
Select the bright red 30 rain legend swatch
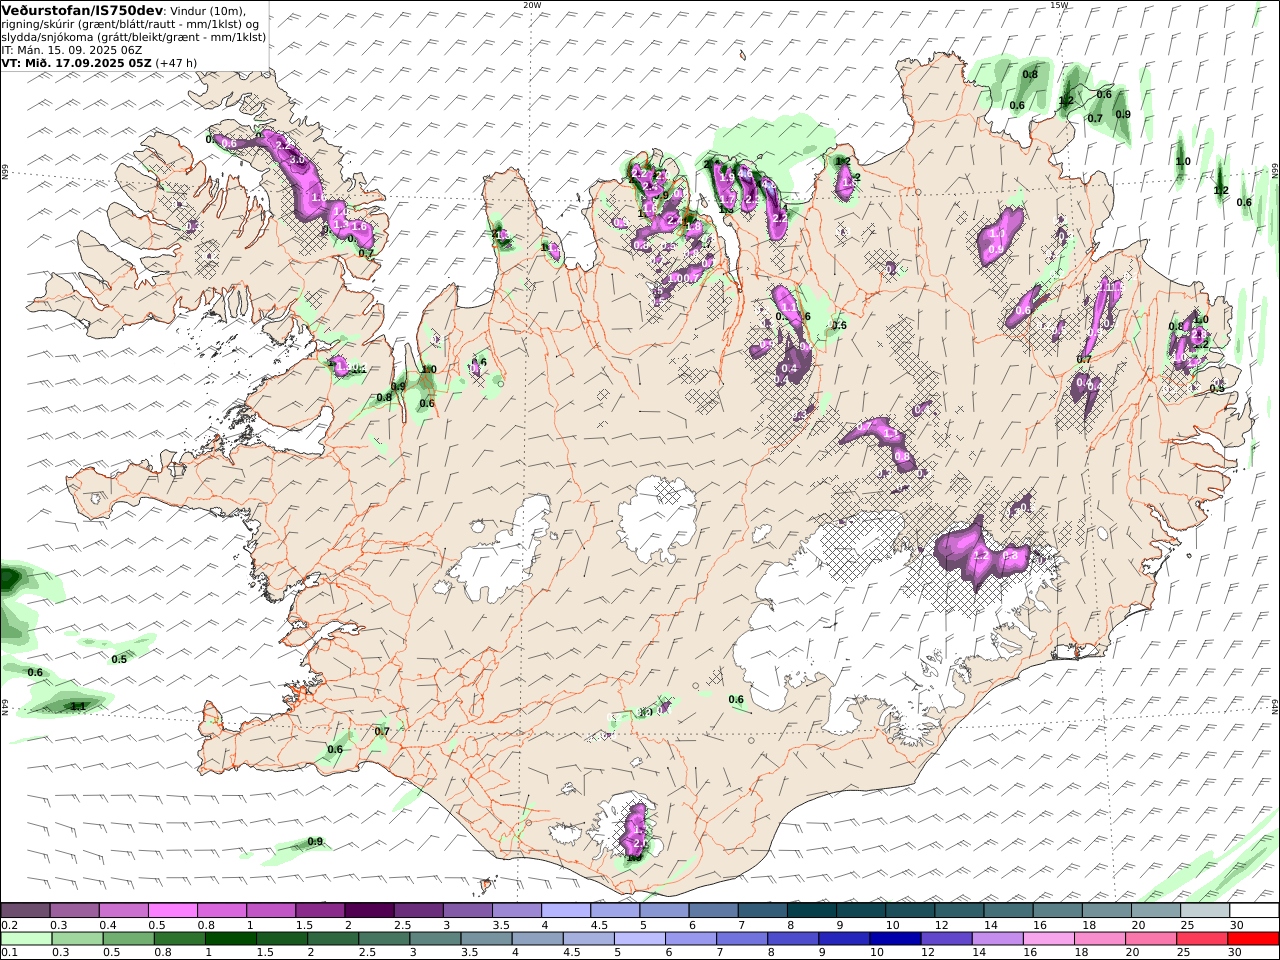coord(1253,939)
